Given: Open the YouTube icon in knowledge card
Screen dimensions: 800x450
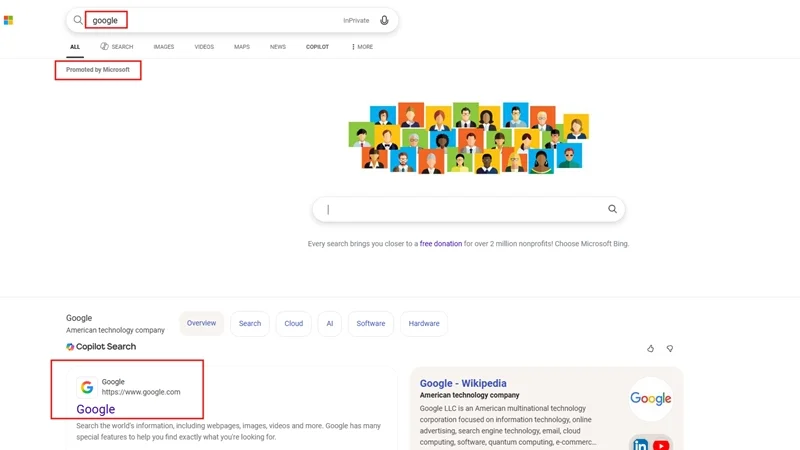Looking at the screenshot, I should [661, 445].
